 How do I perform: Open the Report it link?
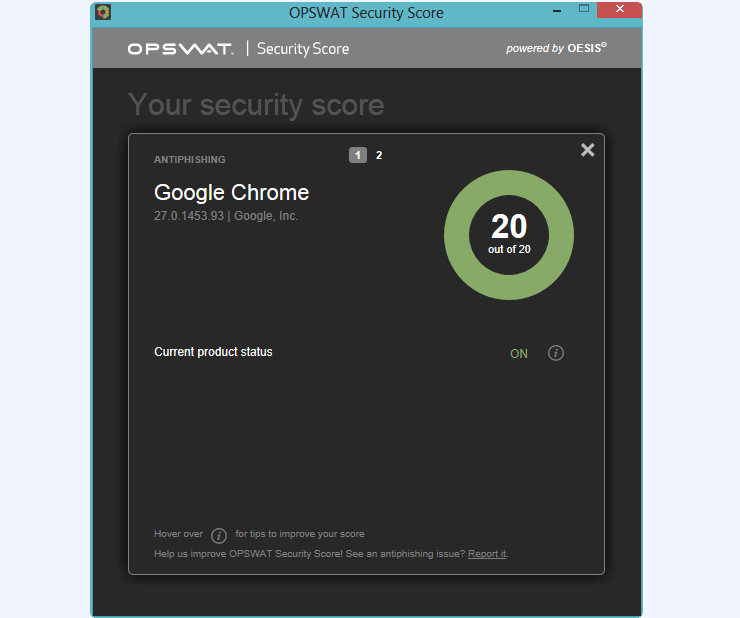487,554
